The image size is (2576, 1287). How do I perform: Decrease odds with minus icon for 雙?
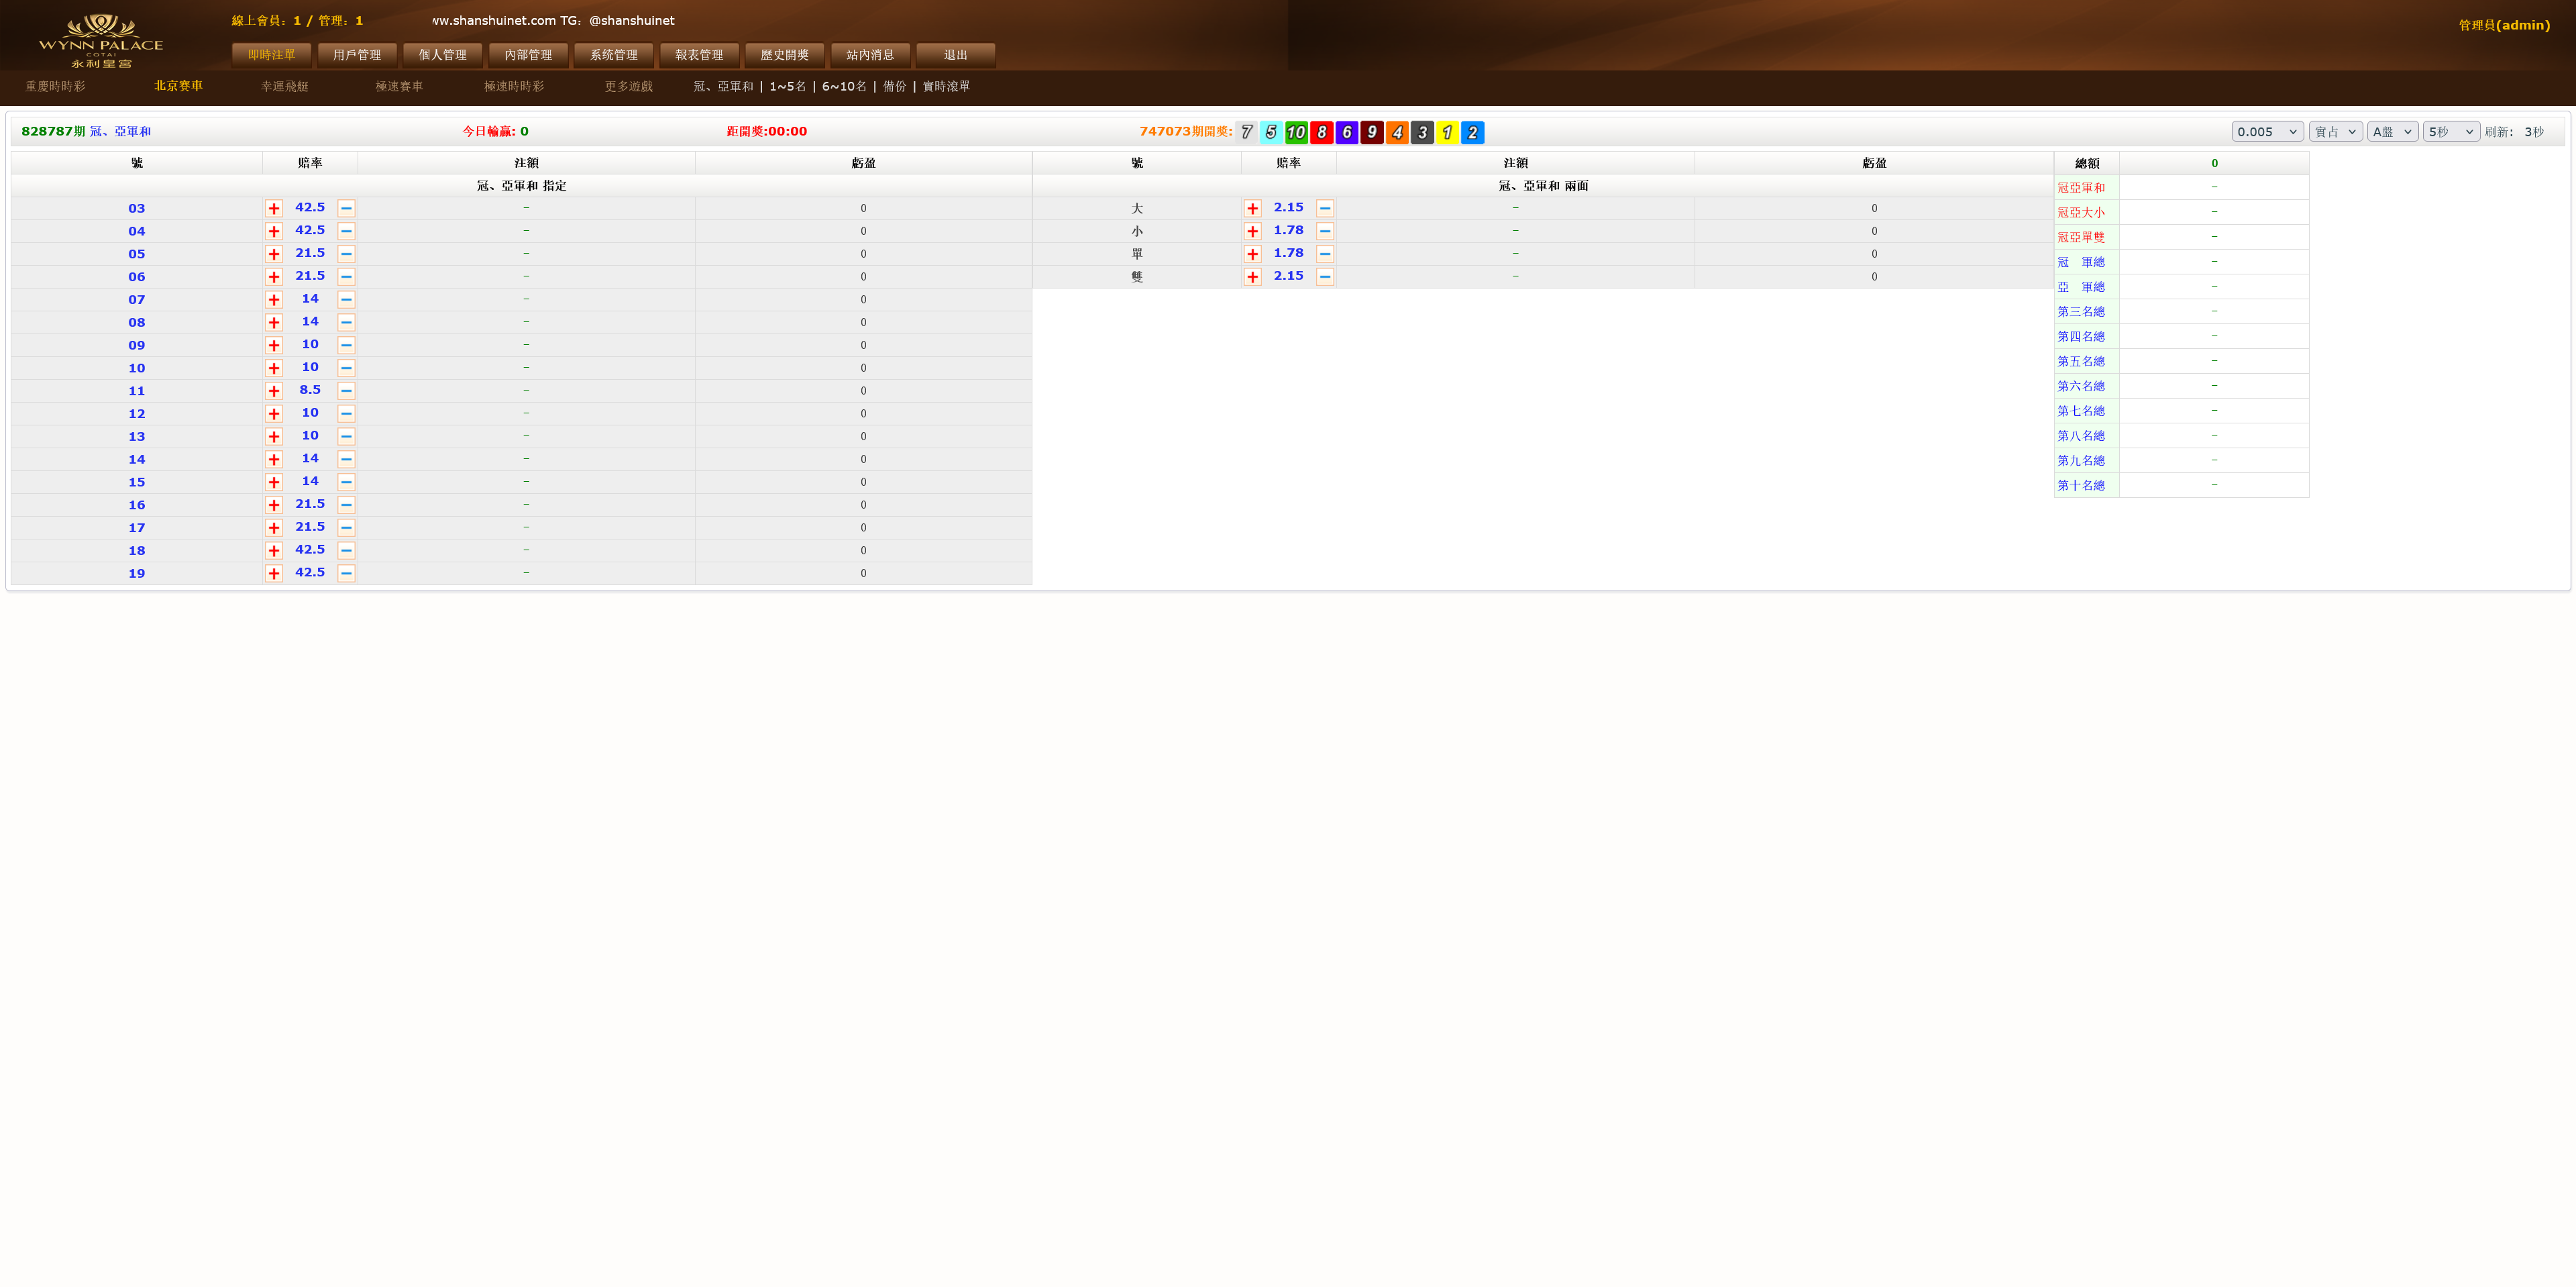coord(1325,276)
